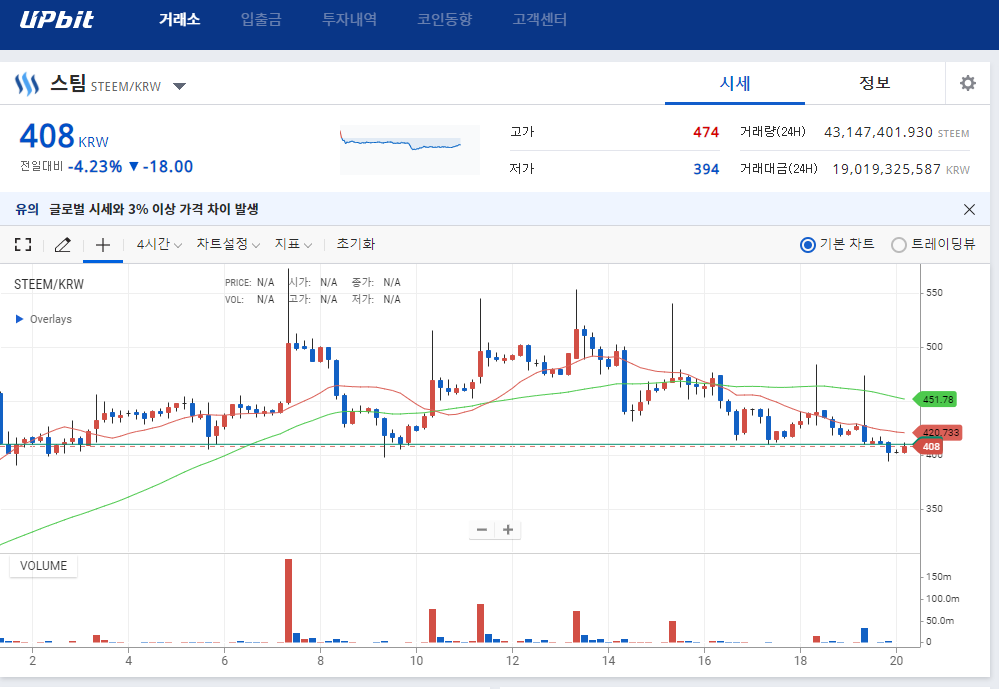The width and height of the screenshot is (999, 689).
Task: Open the 지표 indicators dropdown
Action: pos(293,244)
